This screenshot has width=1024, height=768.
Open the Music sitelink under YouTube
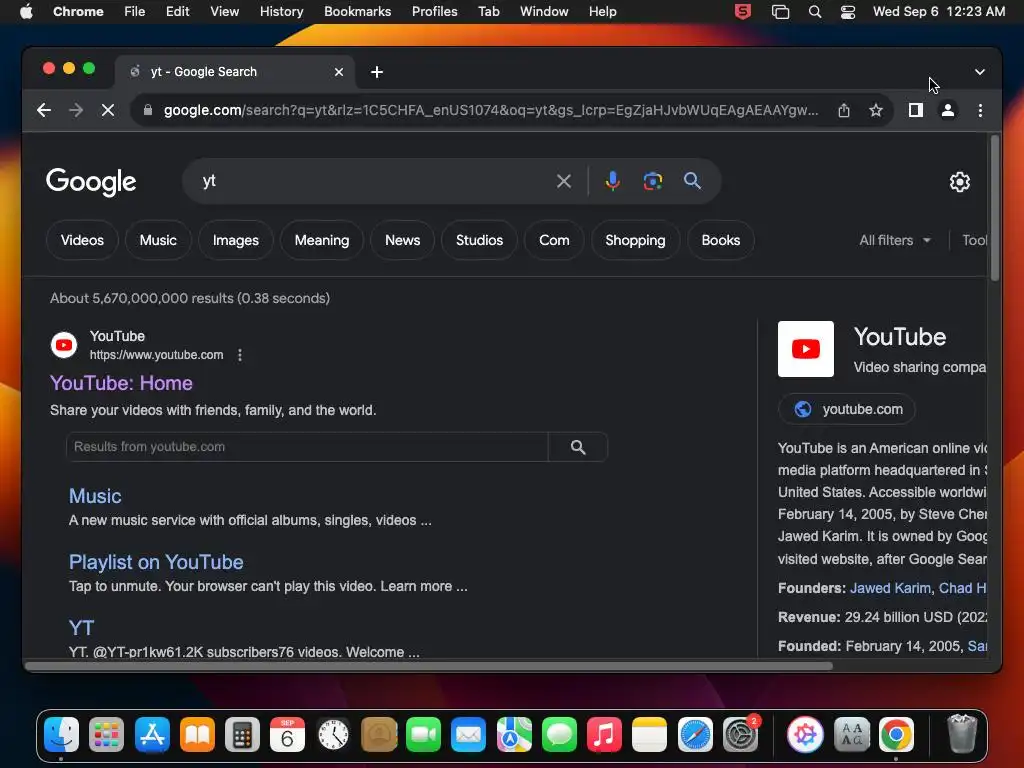coord(95,496)
